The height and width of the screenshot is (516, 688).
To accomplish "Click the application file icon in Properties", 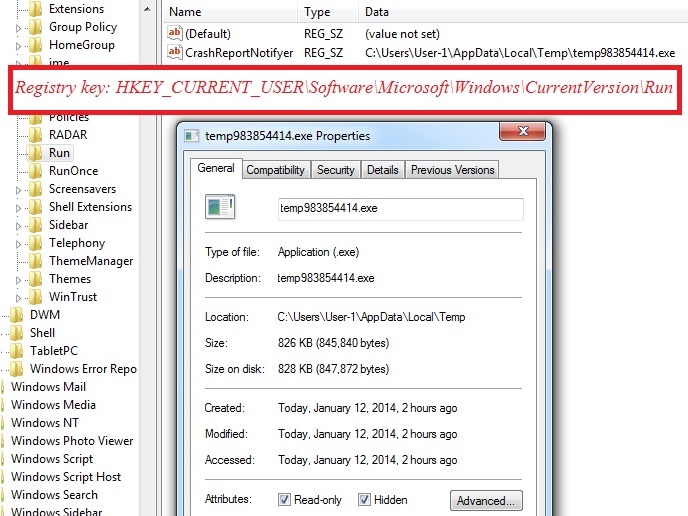I will click(220, 207).
